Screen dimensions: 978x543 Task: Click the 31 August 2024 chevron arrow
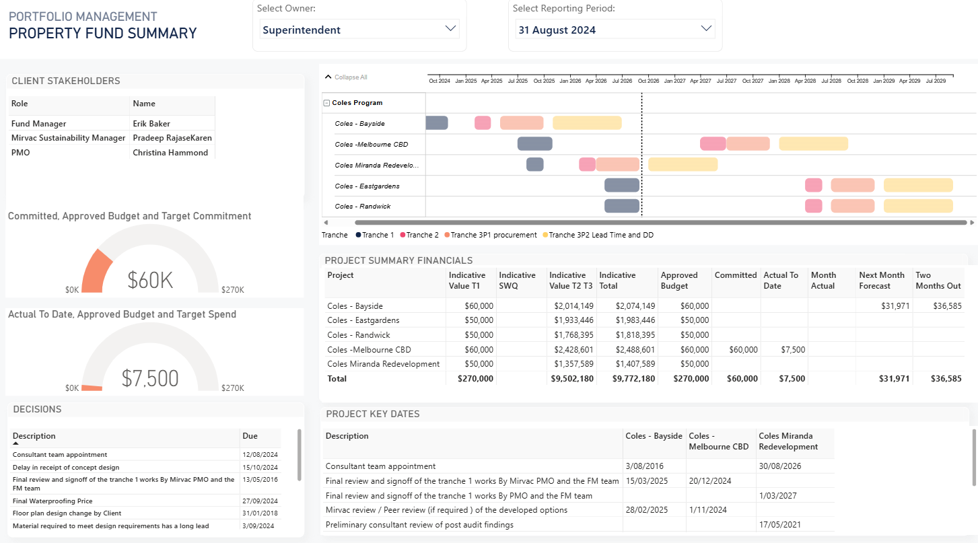pyautogui.click(x=706, y=29)
